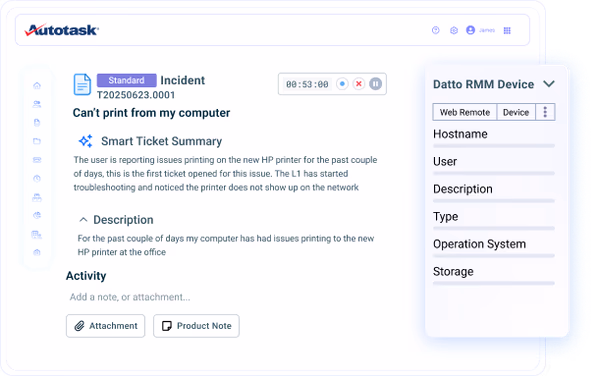600x376 pixels.
Task: Open the clock icon in sidebar
Action: [37, 178]
